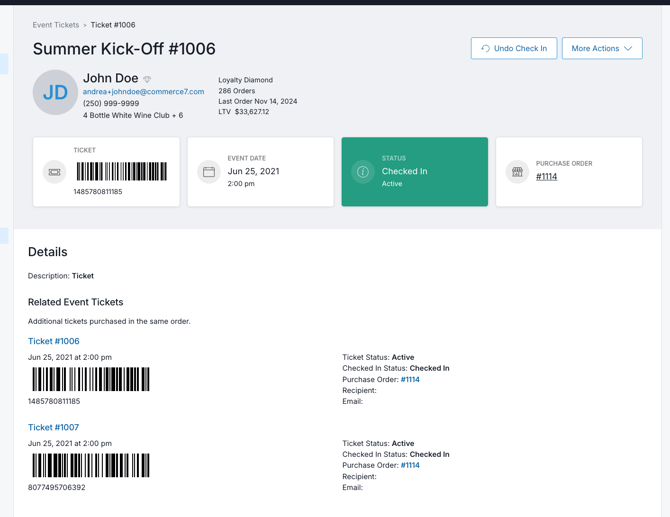
Task: Click the calendar icon in Event Date card
Action: [209, 172]
